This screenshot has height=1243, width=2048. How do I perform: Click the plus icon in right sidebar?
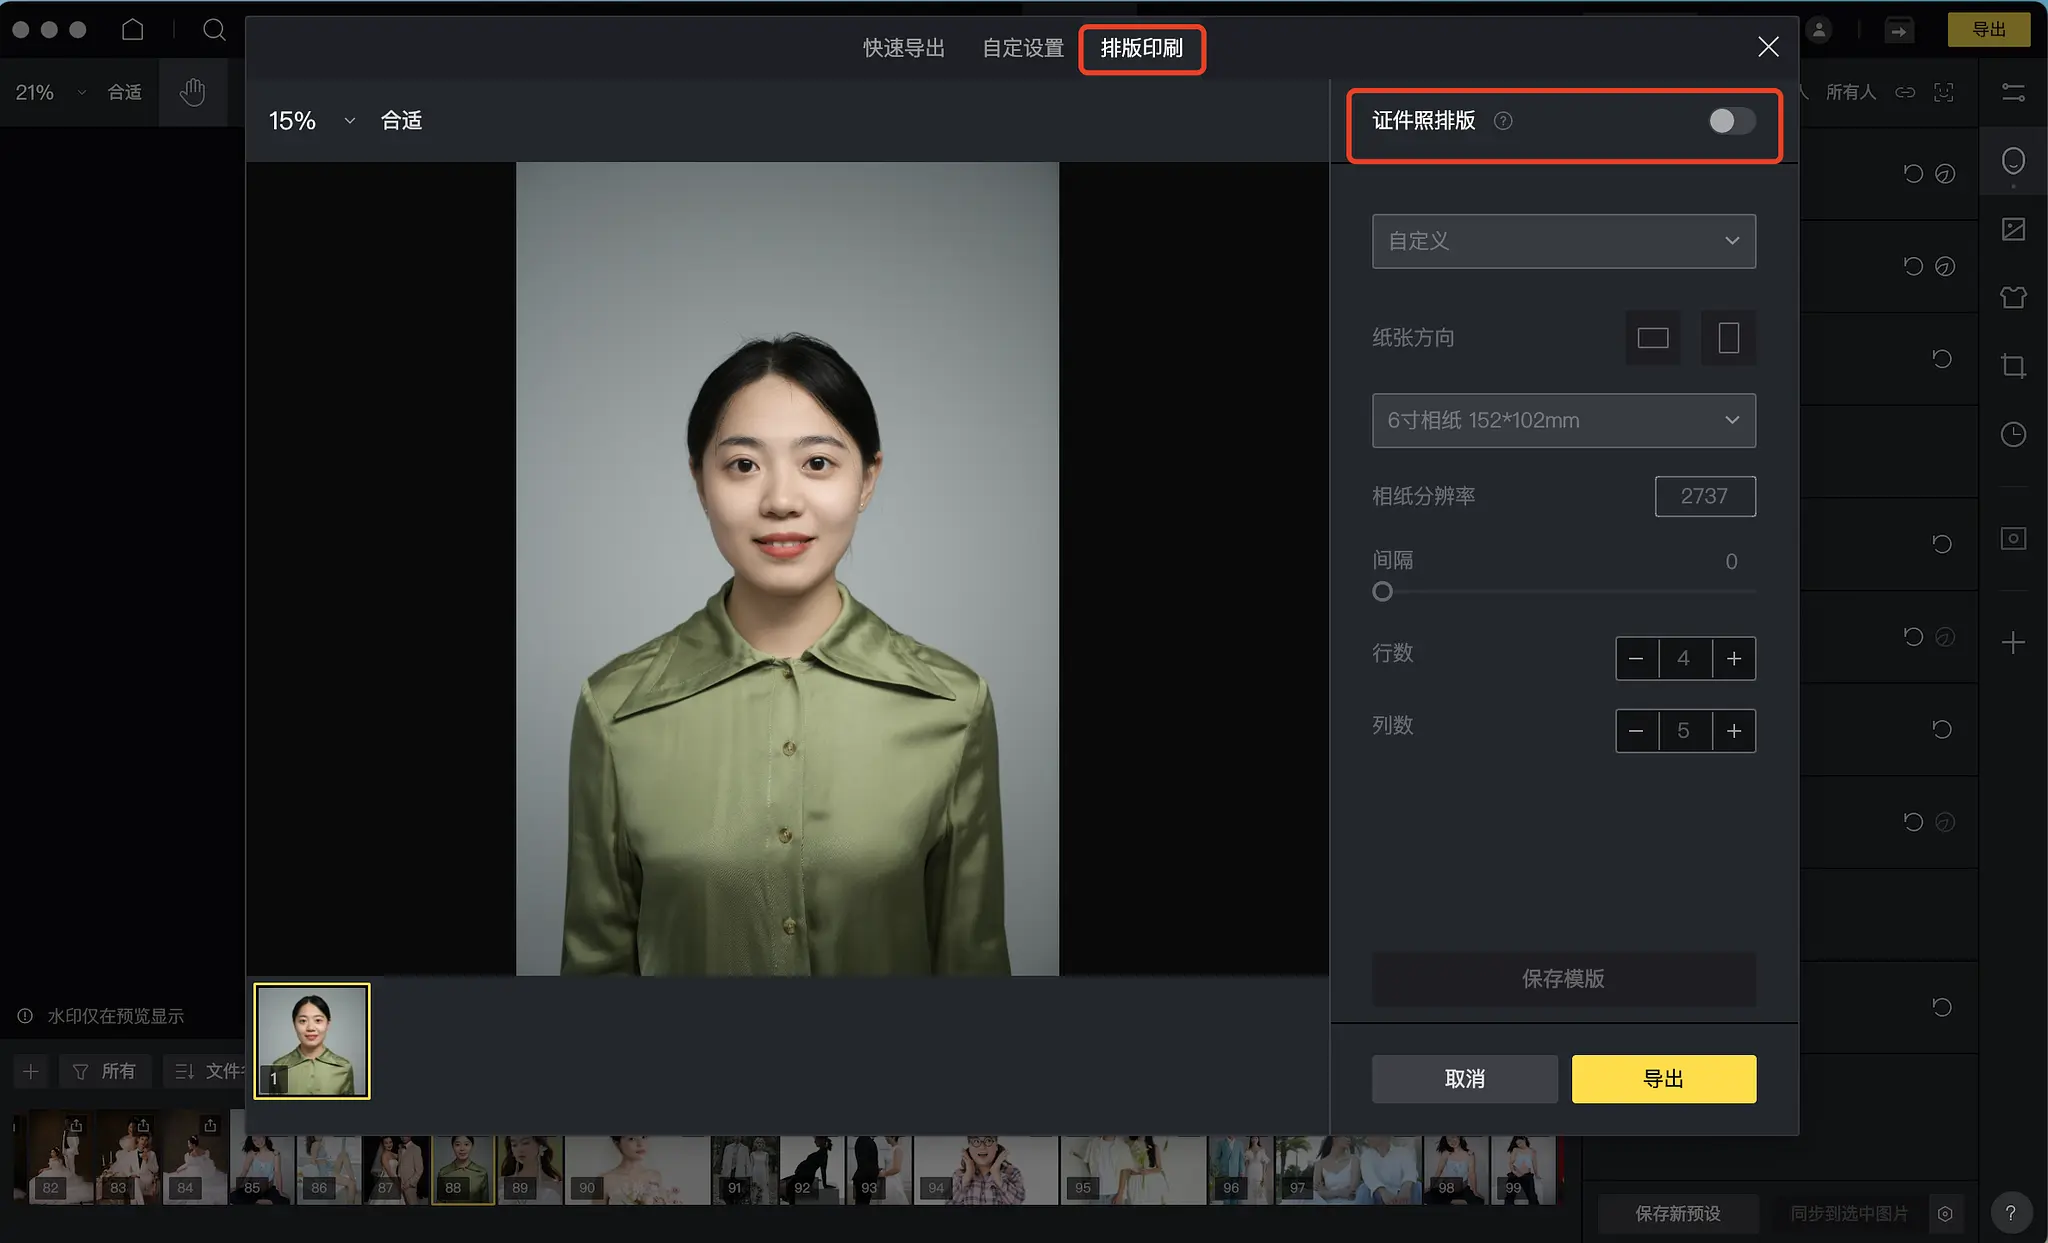click(x=2013, y=642)
